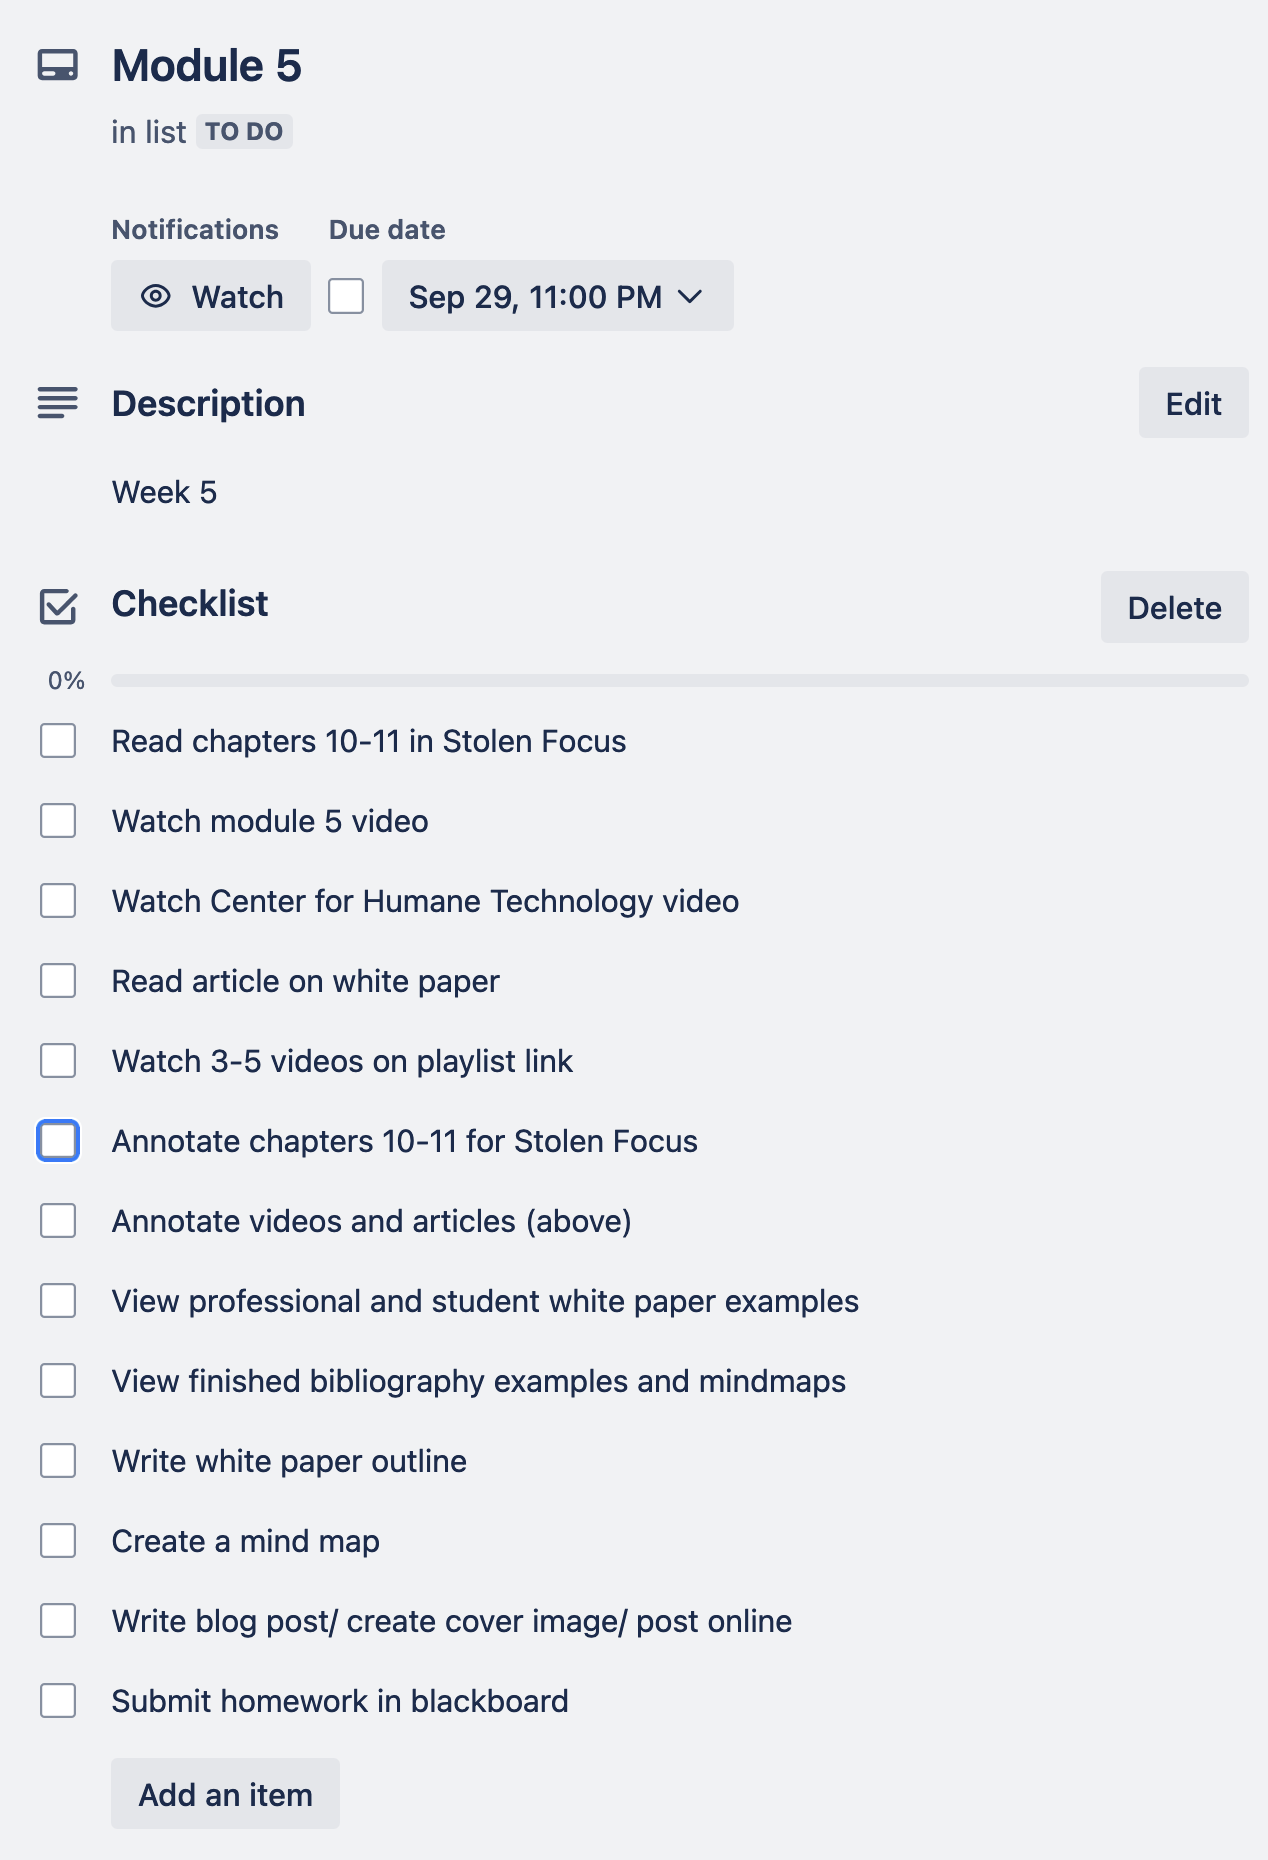The image size is (1268, 1860).
Task: Click 'Read article on white paper' item text
Action: [305, 981]
